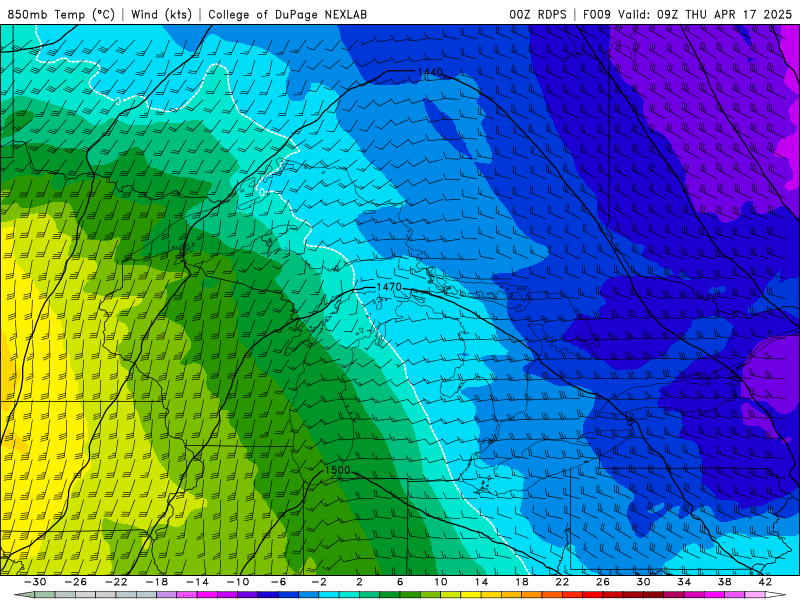Click the -26 value on the temperature scale
The image size is (800, 600).
click(75, 582)
